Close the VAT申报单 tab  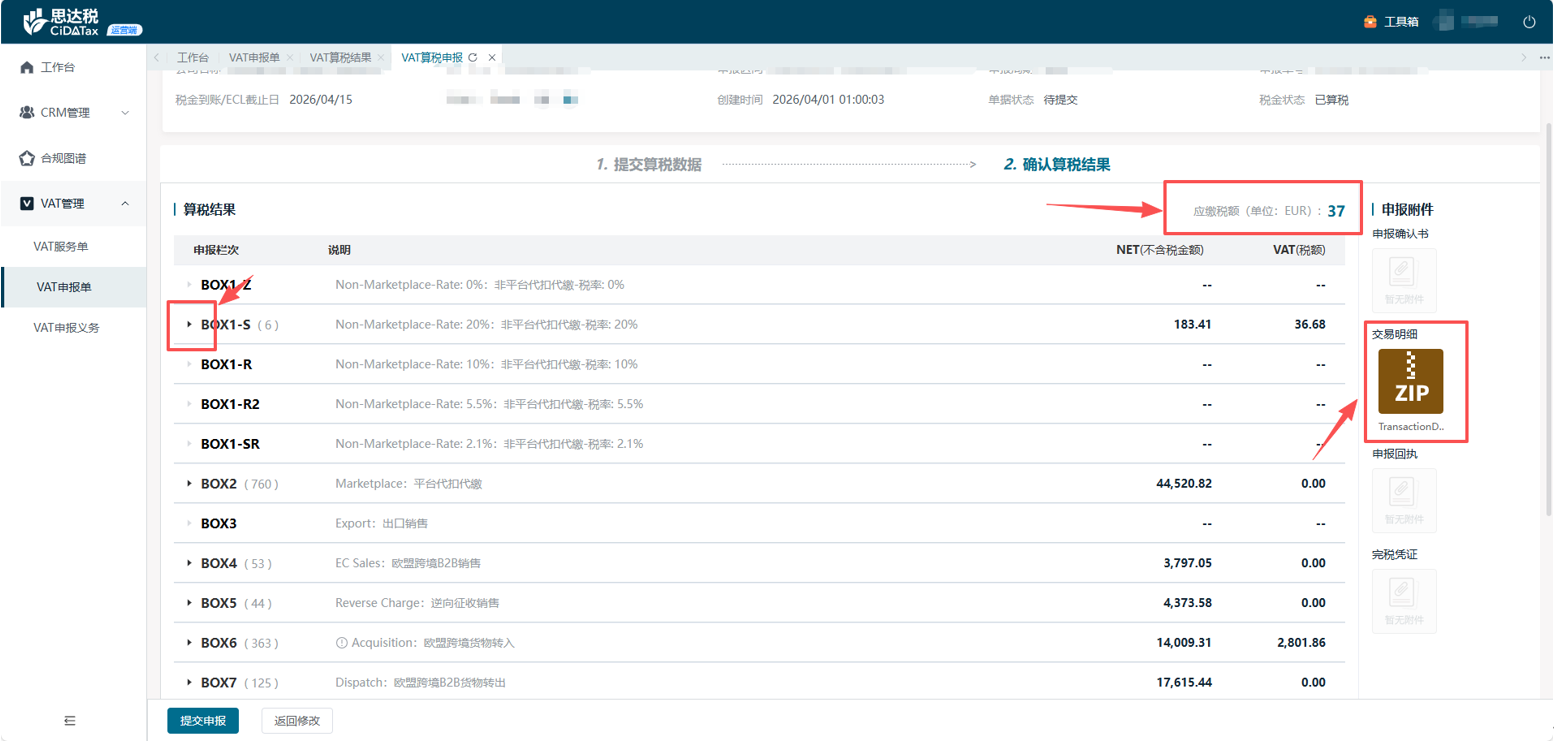[x=290, y=58]
